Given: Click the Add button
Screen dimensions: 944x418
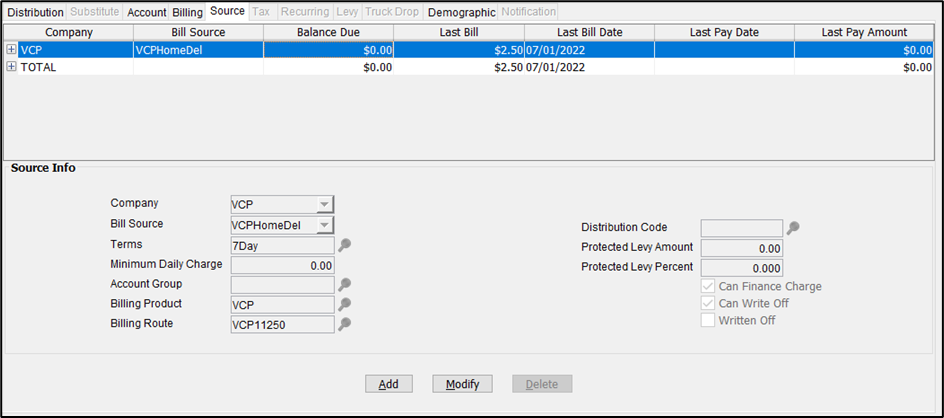Looking at the screenshot, I should [x=389, y=384].
